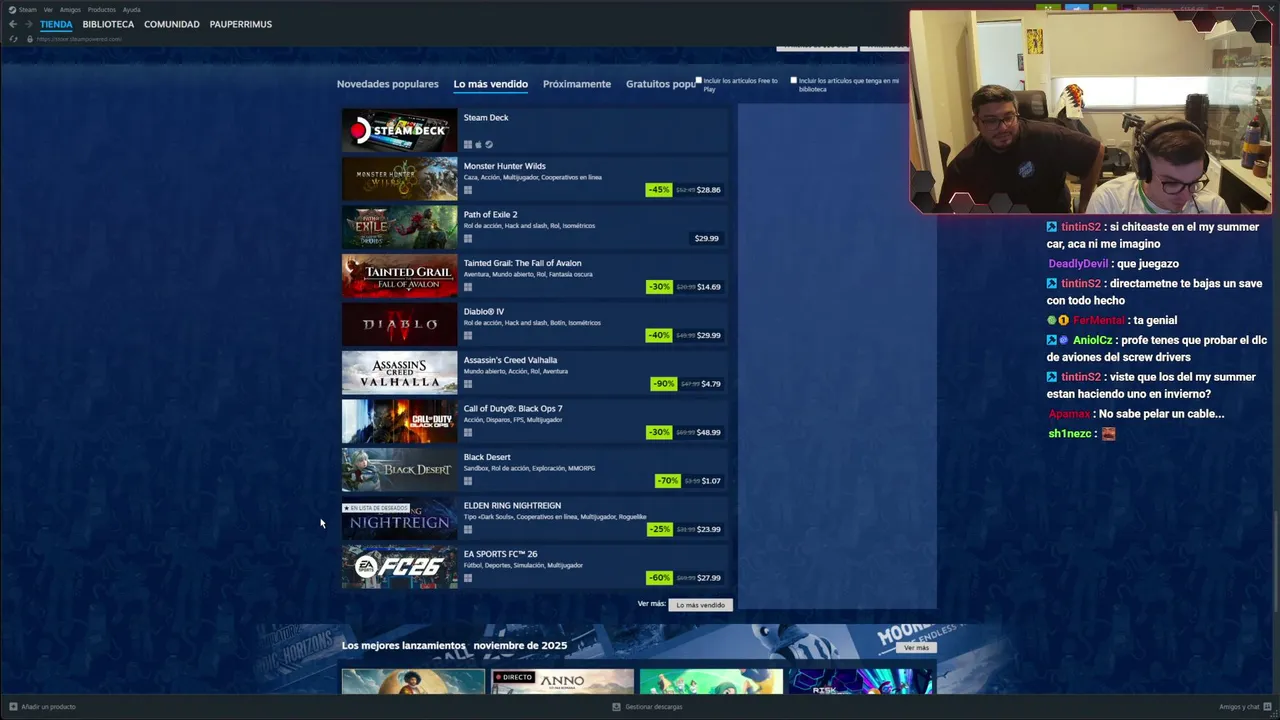
Task: Click Windows platform icon under Diablo IV
Action: pyautogui.click(x=467, y=336)
